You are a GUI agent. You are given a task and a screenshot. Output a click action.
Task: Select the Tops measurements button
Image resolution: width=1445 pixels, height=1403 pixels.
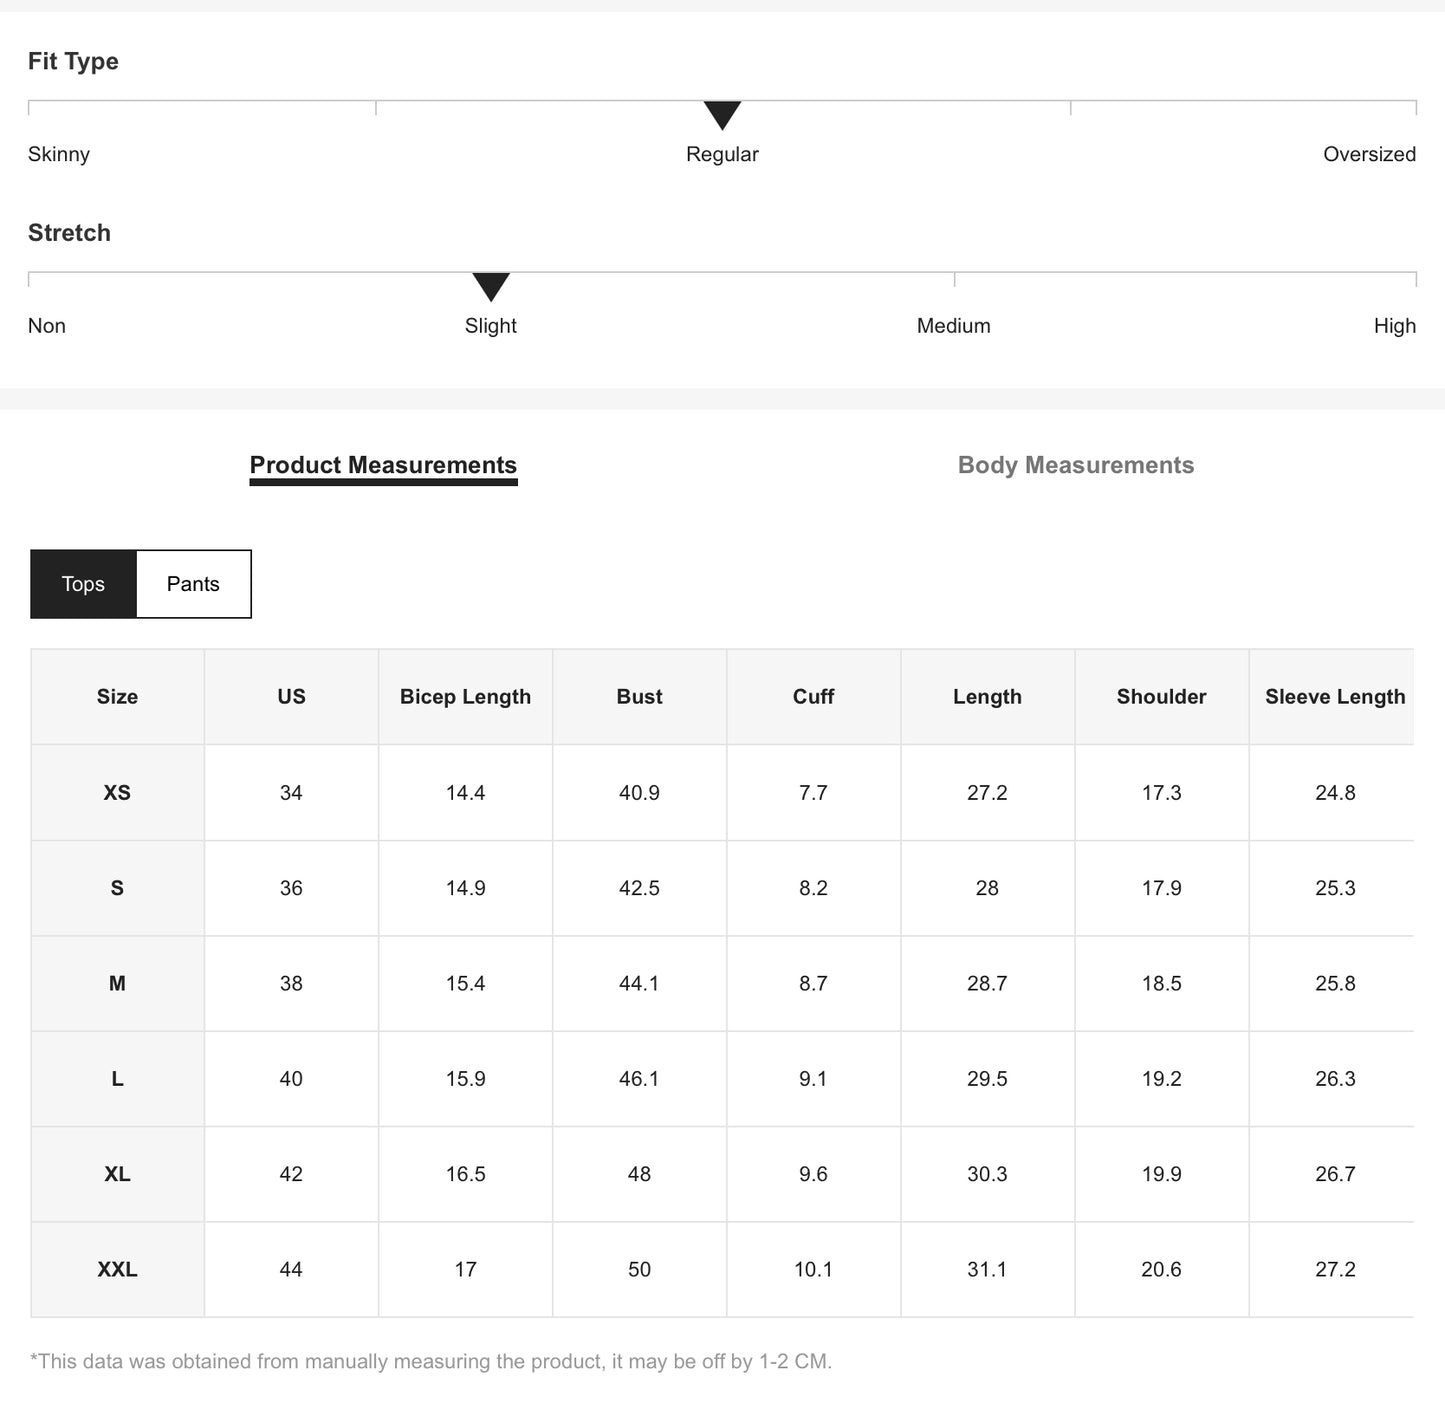[x=83, y=584]
